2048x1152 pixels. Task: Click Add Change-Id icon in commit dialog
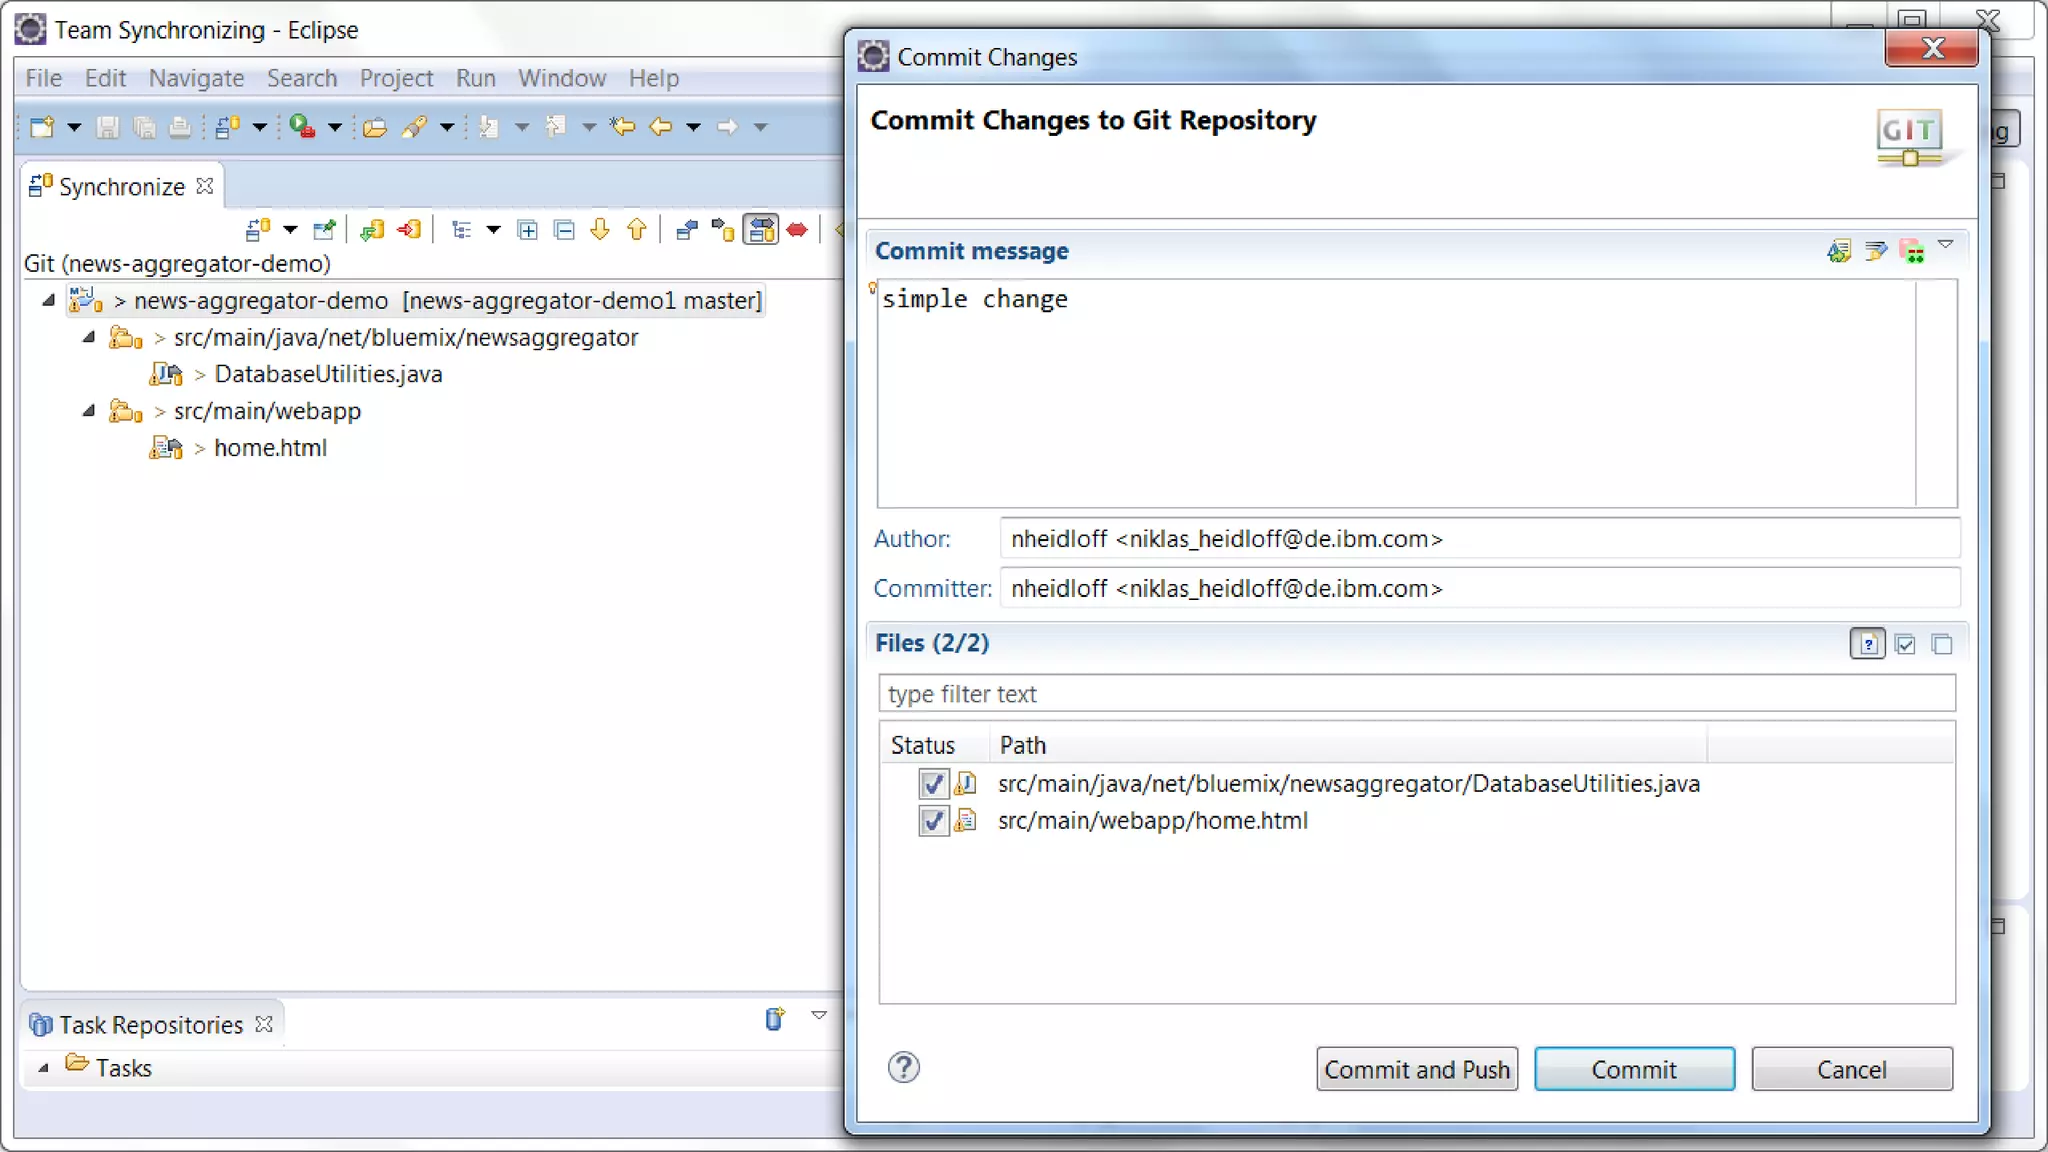[1912, 251]
